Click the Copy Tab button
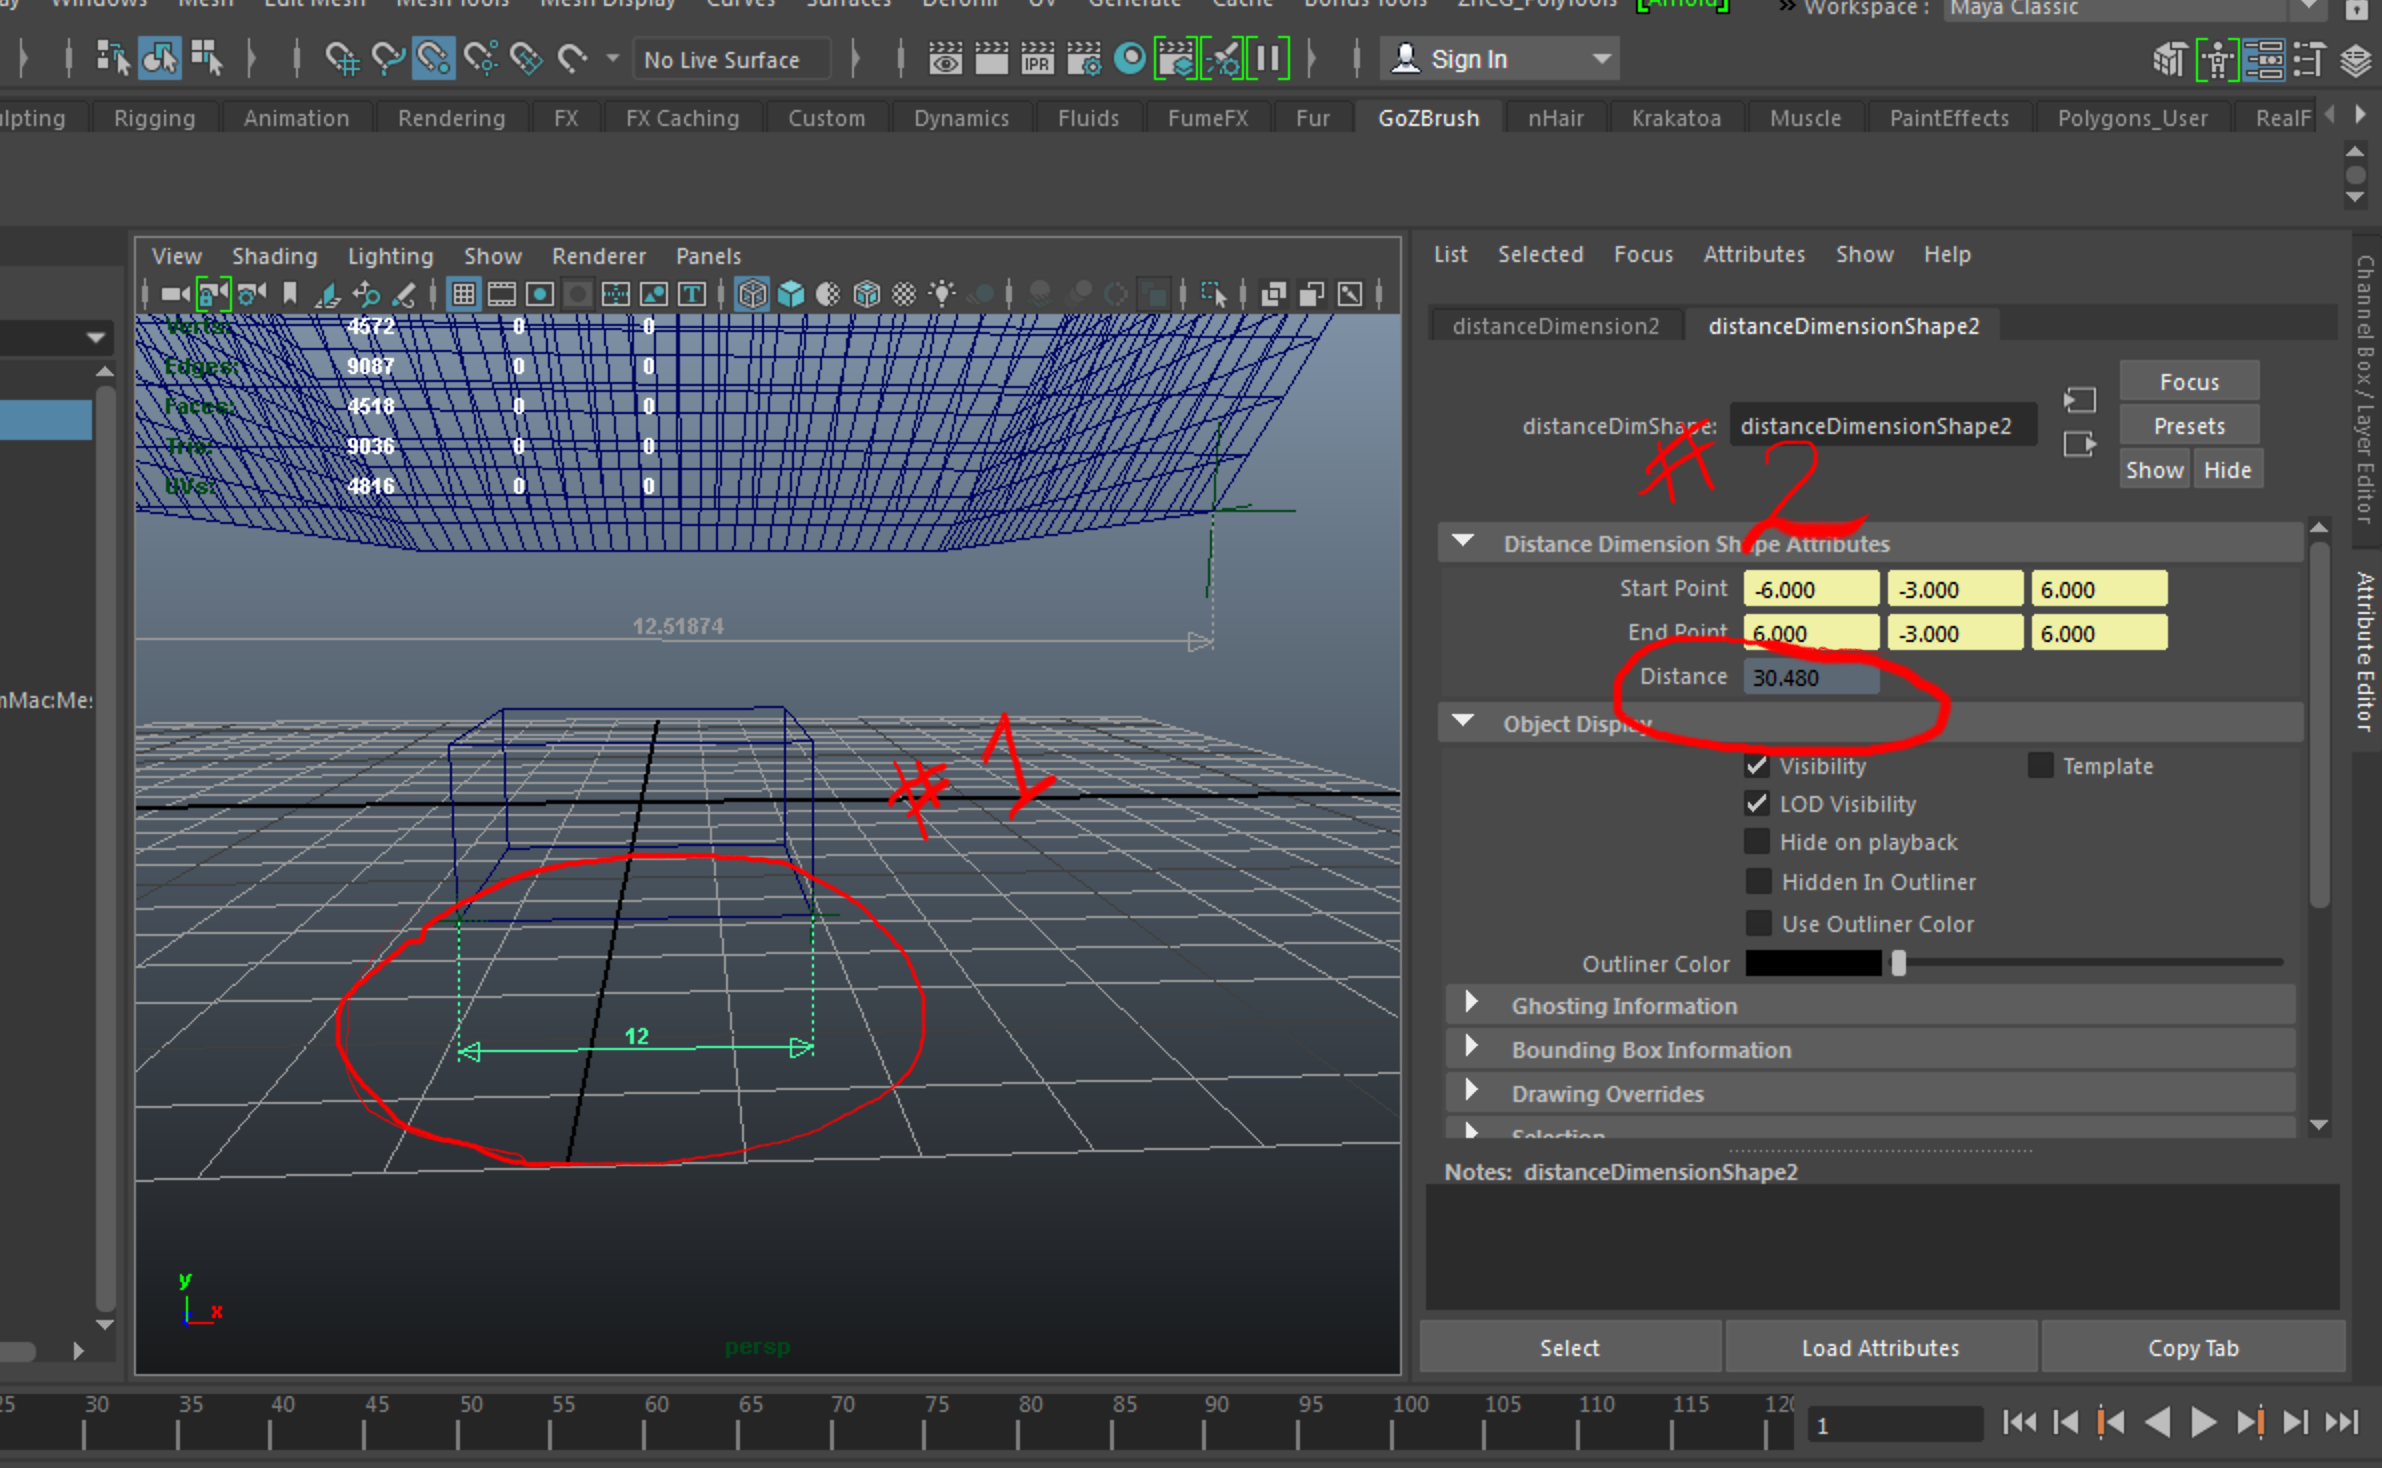 pyautogui.click(x=2193, y=1347)
